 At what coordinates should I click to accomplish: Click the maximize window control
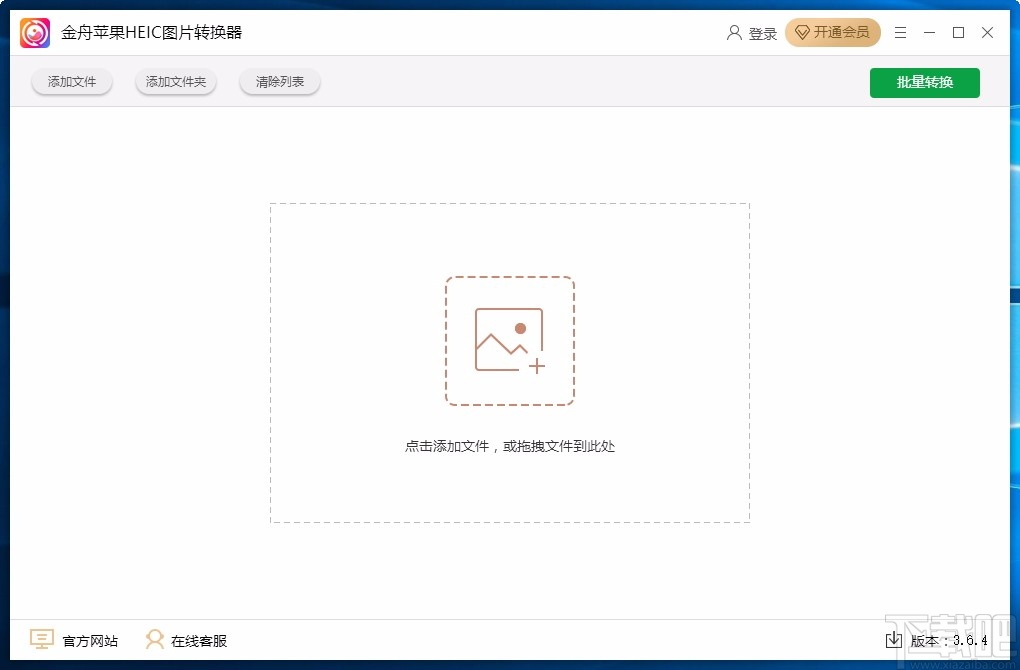pyautogui.click(x=958, y=32)
